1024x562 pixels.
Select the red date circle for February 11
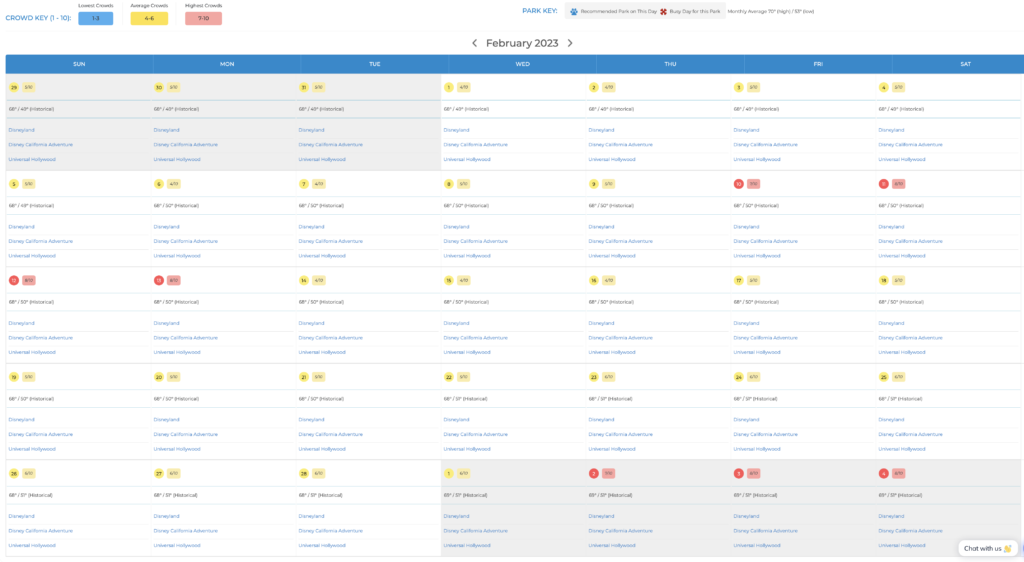click(x=884, y=184)
